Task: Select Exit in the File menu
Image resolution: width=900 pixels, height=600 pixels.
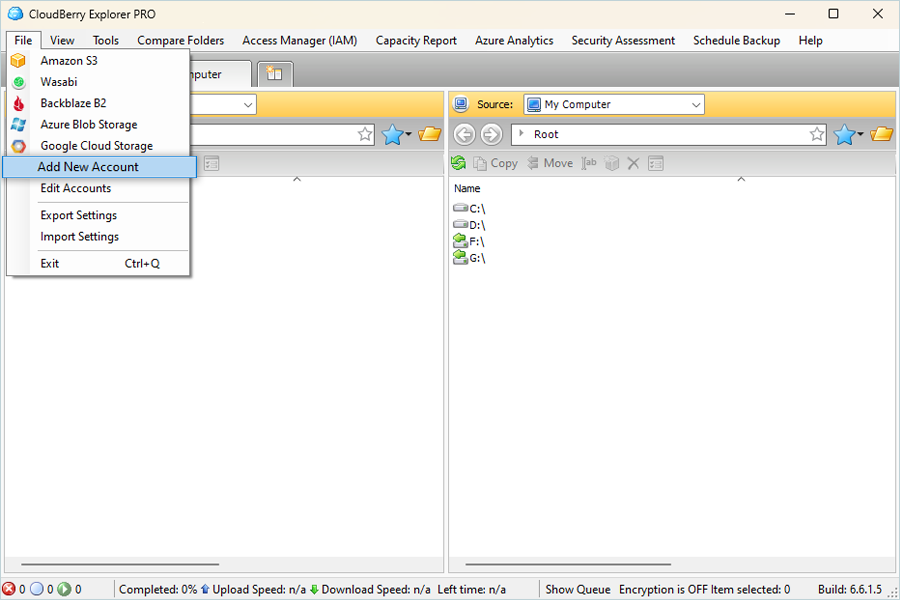Action: [x=98, y=264]
